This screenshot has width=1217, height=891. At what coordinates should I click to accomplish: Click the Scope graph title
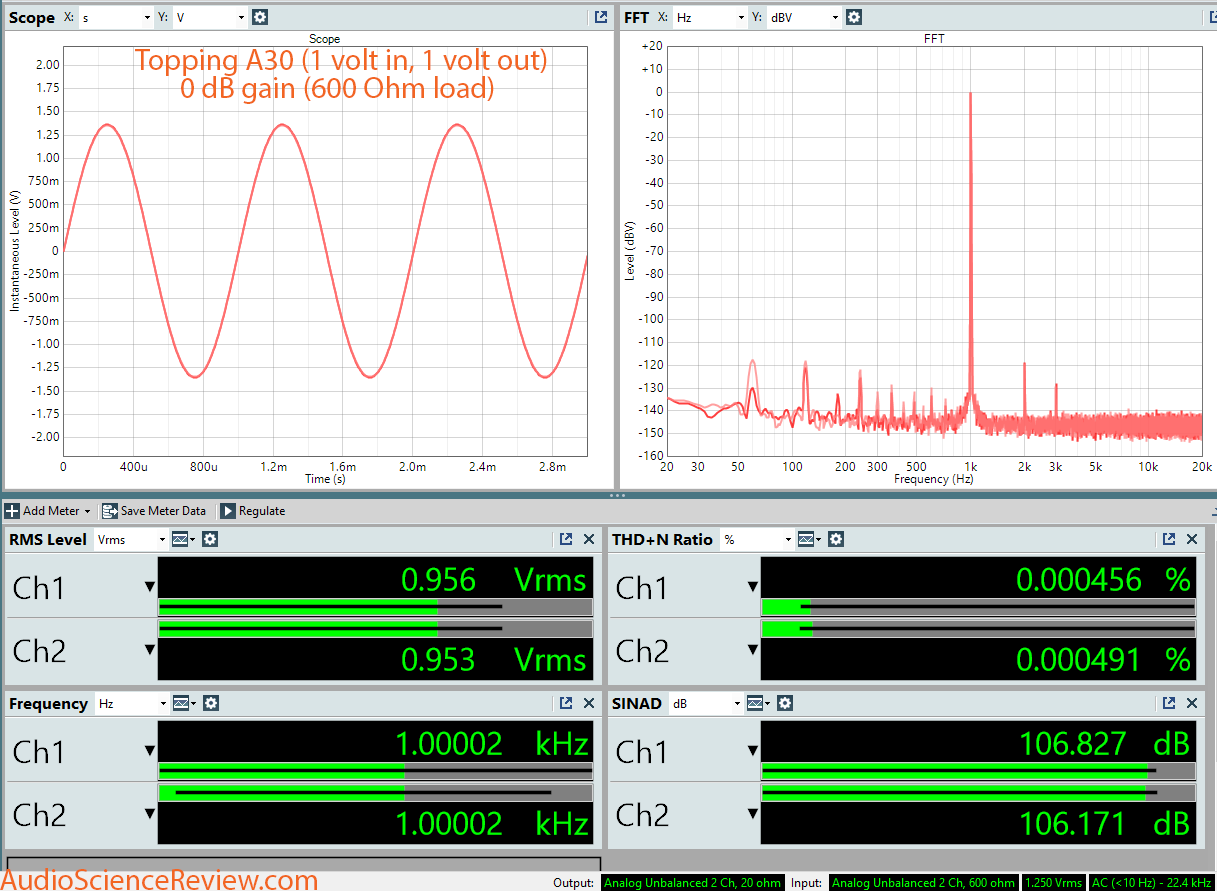point(325,39)
